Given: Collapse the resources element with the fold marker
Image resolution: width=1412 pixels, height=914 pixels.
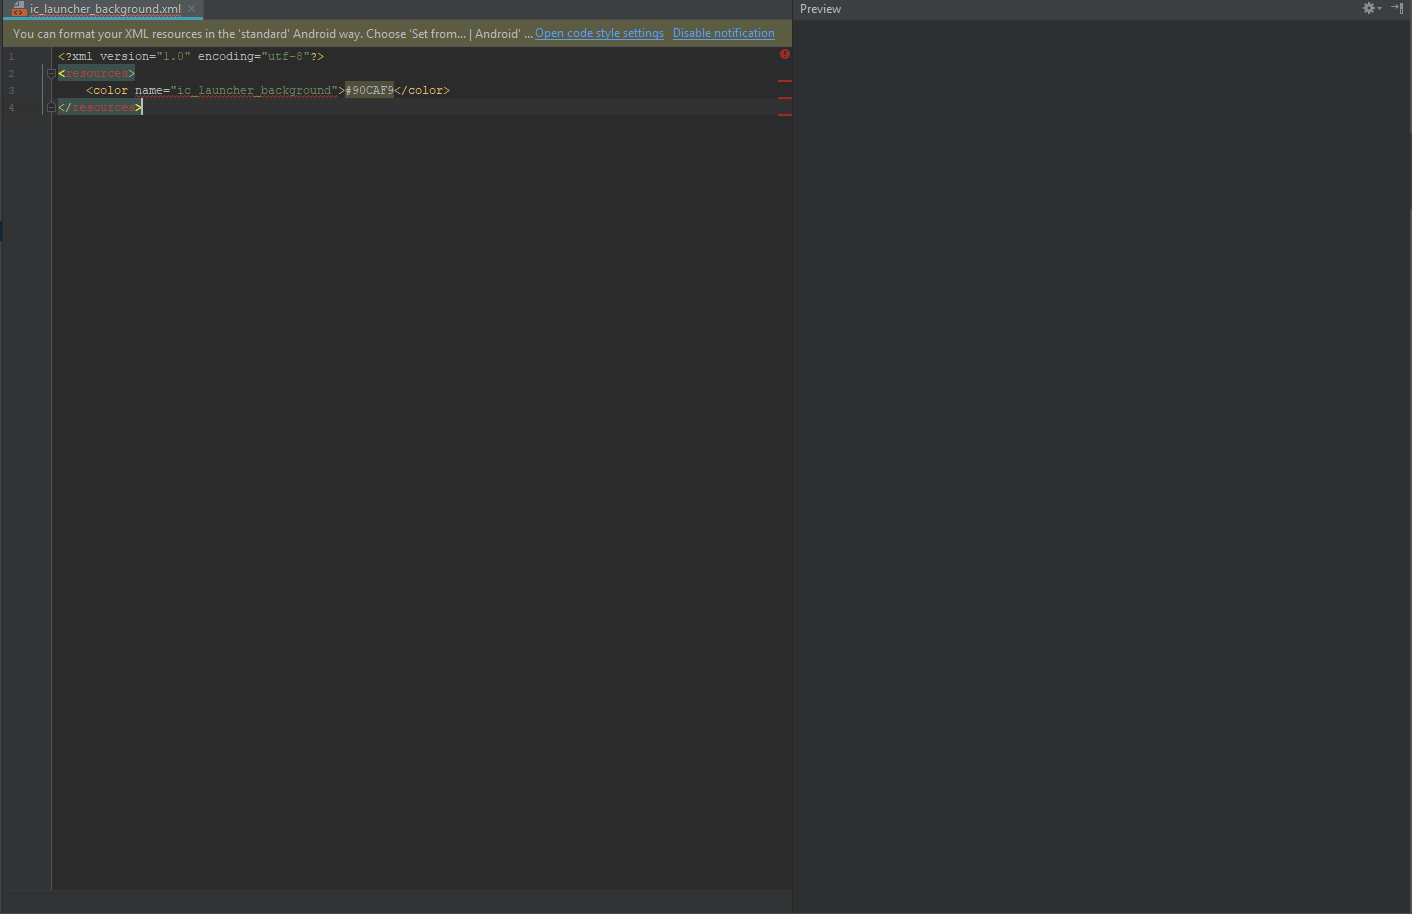Looking at the screenshot, I should pyautogui.click(x=51, y=72).
